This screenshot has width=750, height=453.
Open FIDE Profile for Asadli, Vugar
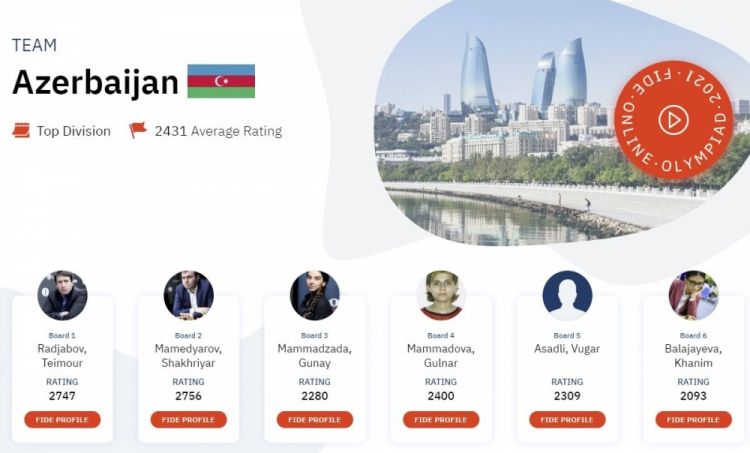[x=567, y=420]
